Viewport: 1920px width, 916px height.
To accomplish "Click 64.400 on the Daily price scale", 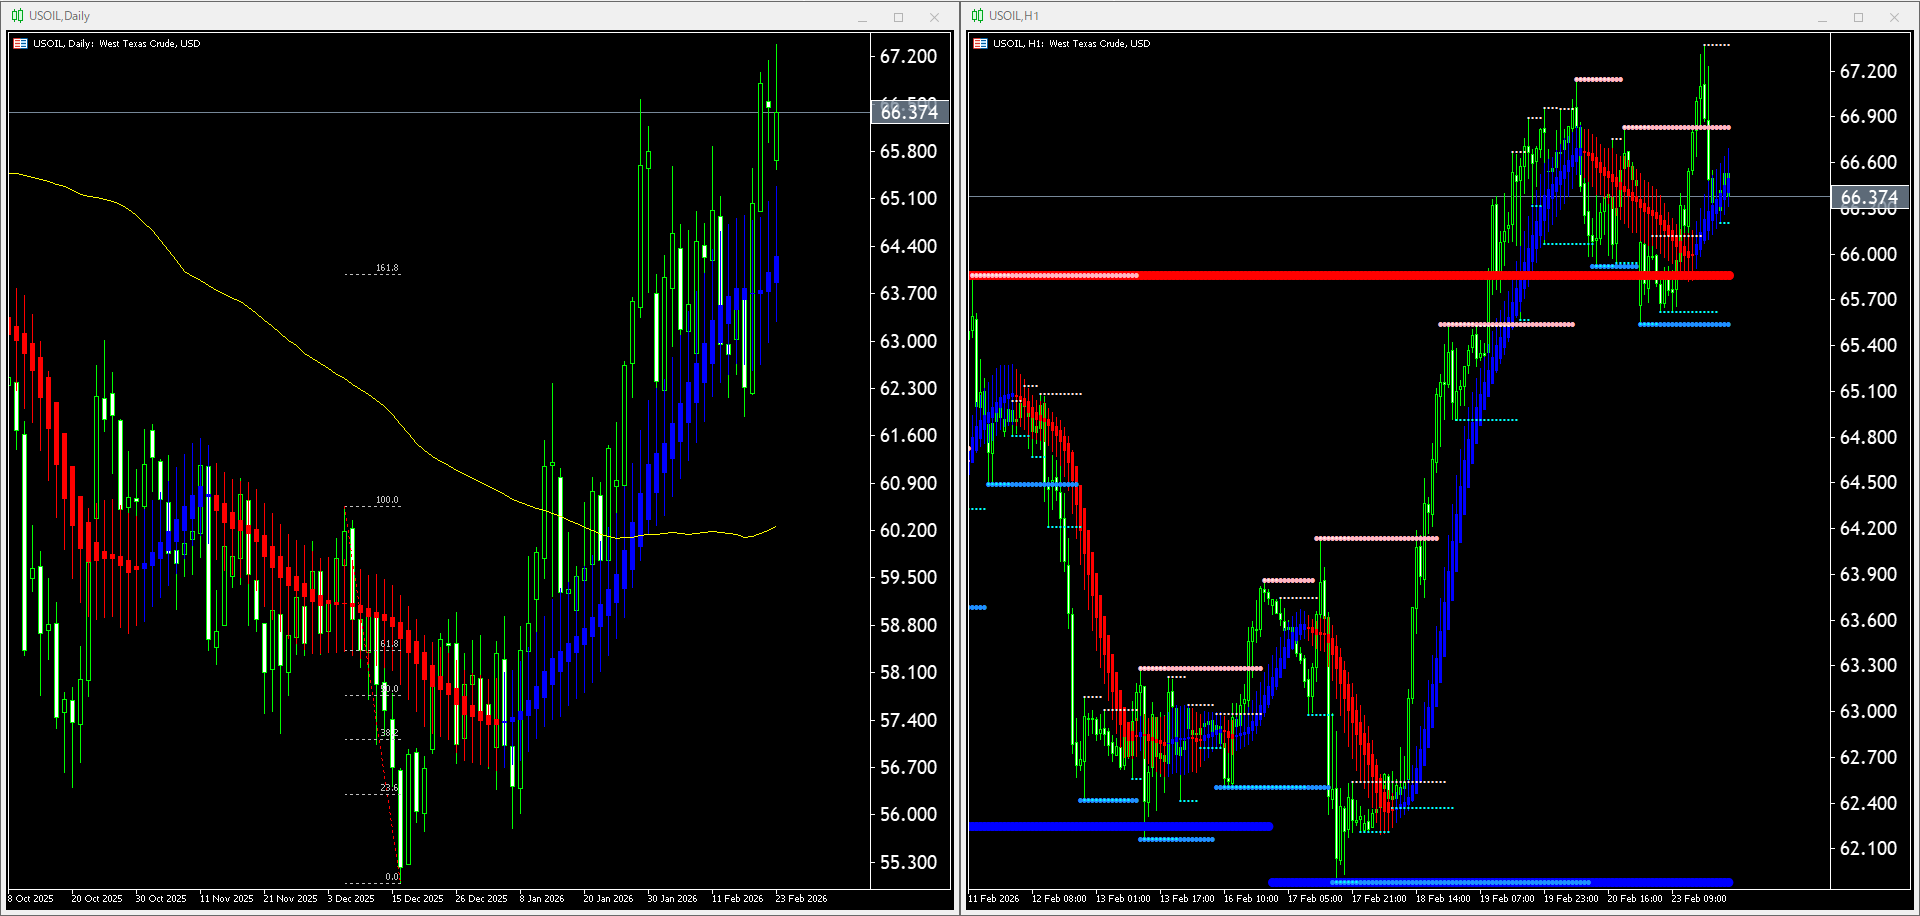I will [908, 247].
